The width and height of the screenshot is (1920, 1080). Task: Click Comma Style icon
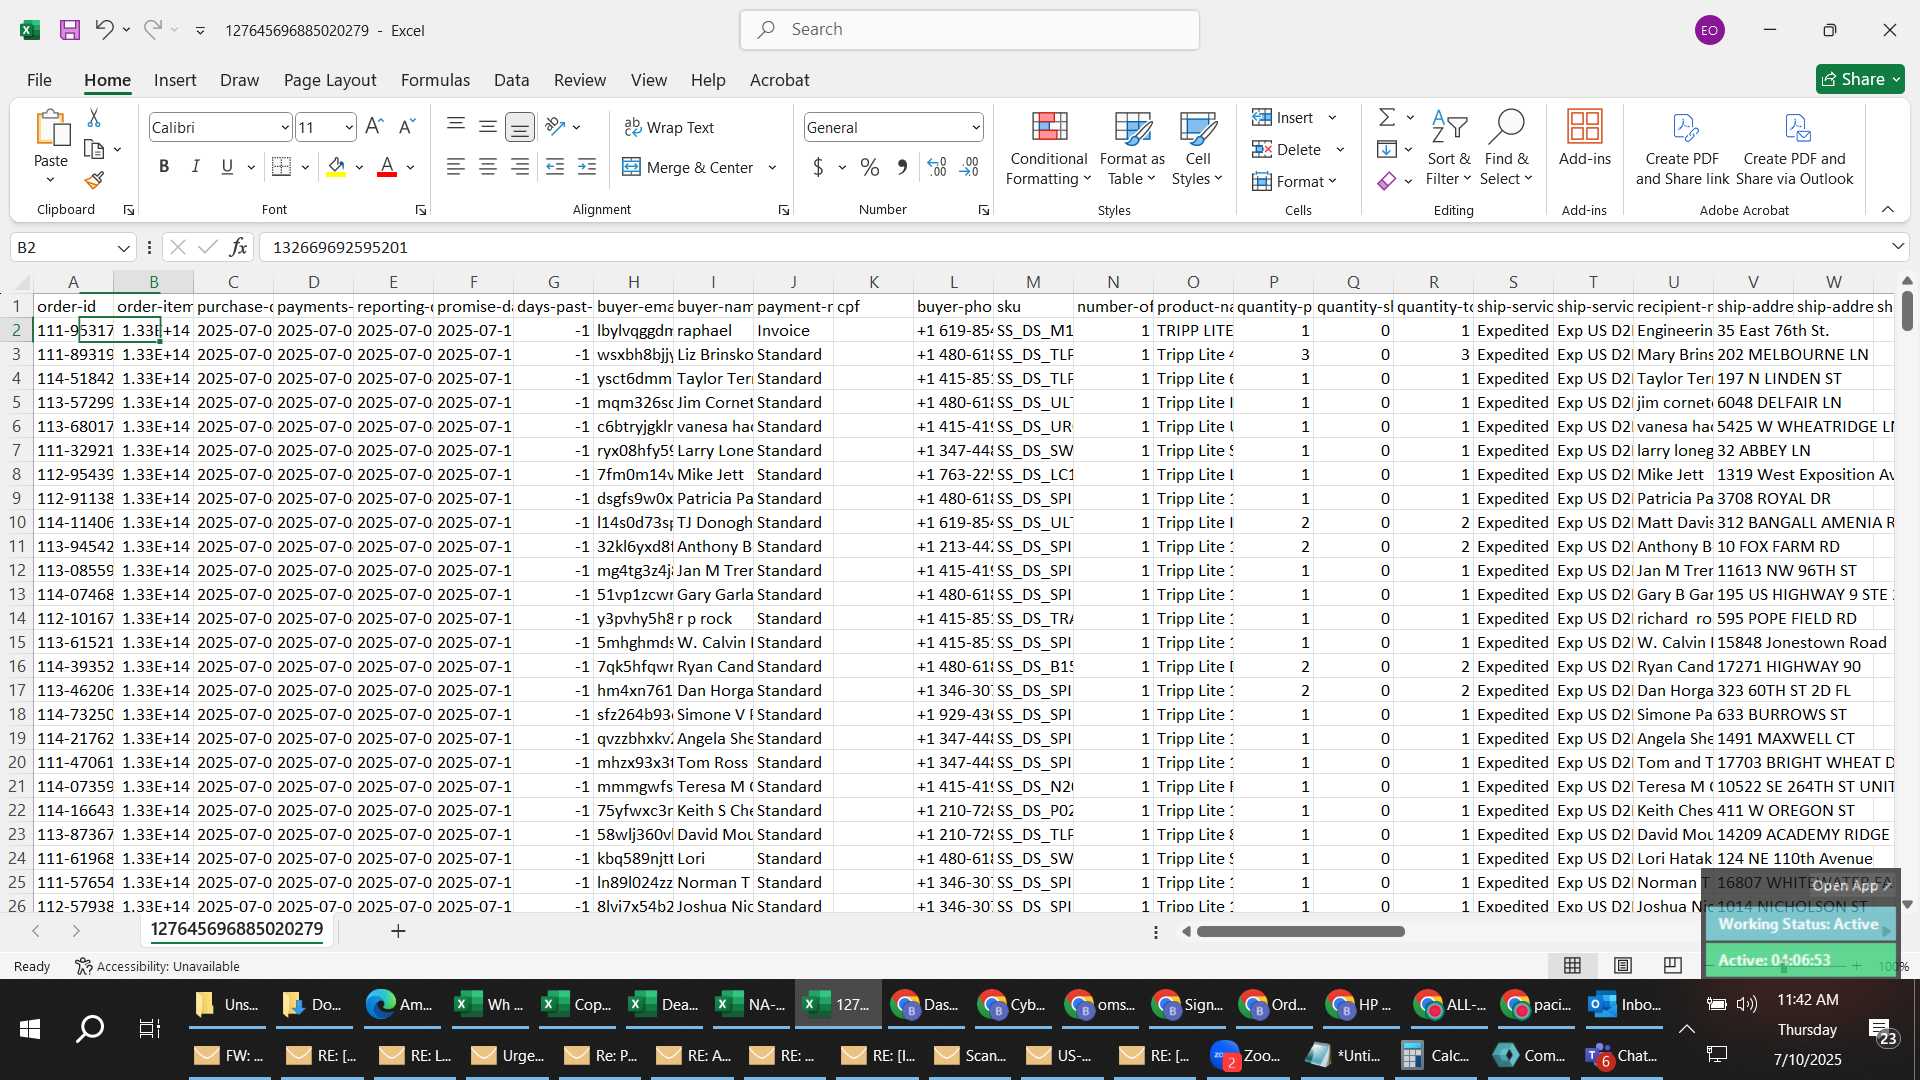pos(902,167)
